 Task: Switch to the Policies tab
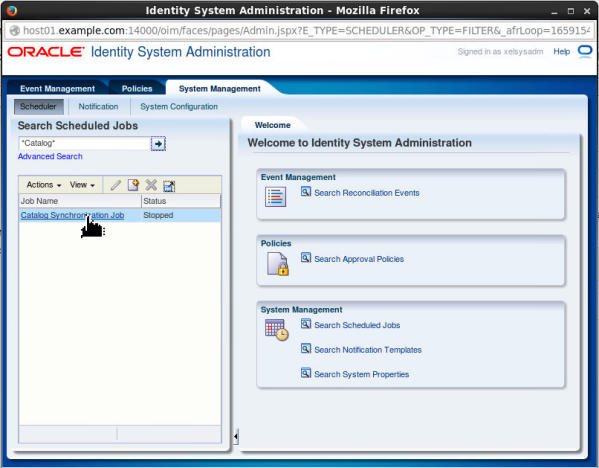pyautogui.click(x=137, y=89)
